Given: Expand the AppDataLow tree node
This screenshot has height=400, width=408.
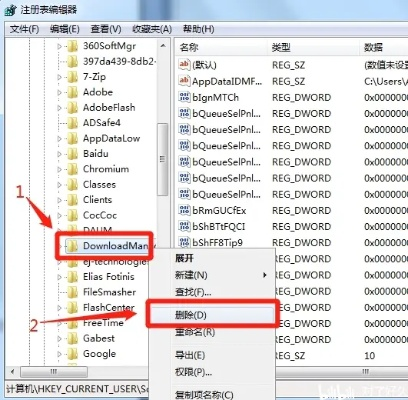Looking at the screenshot, I should point(60,138).
